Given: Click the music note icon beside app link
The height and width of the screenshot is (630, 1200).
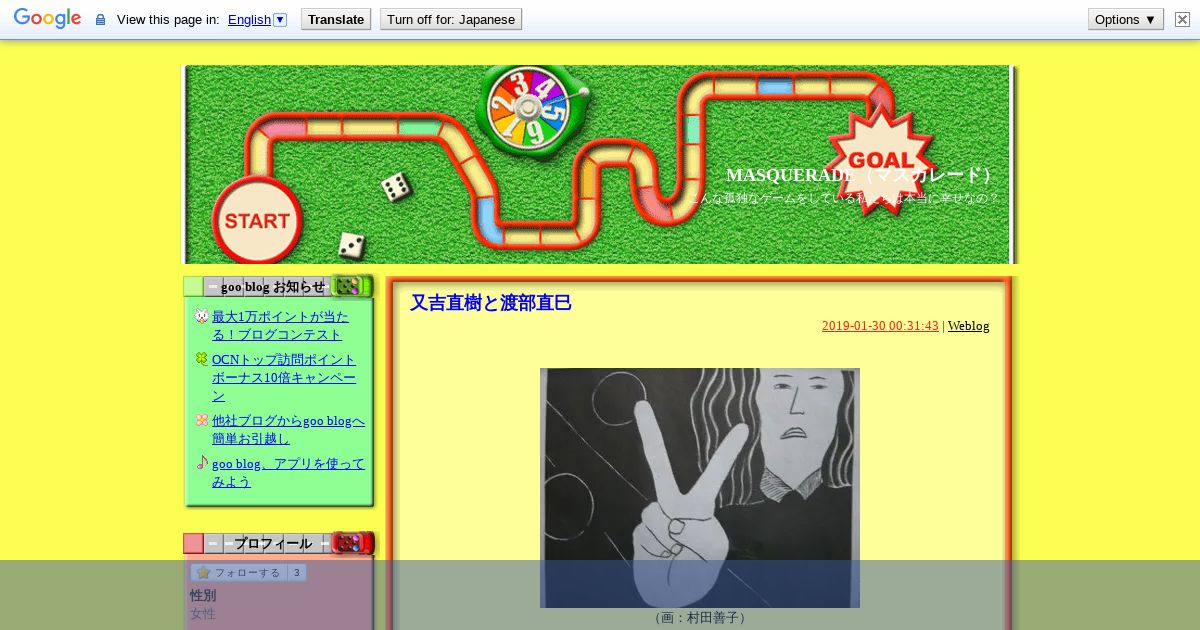Looking at the screenshot, I should click(201, 462).
